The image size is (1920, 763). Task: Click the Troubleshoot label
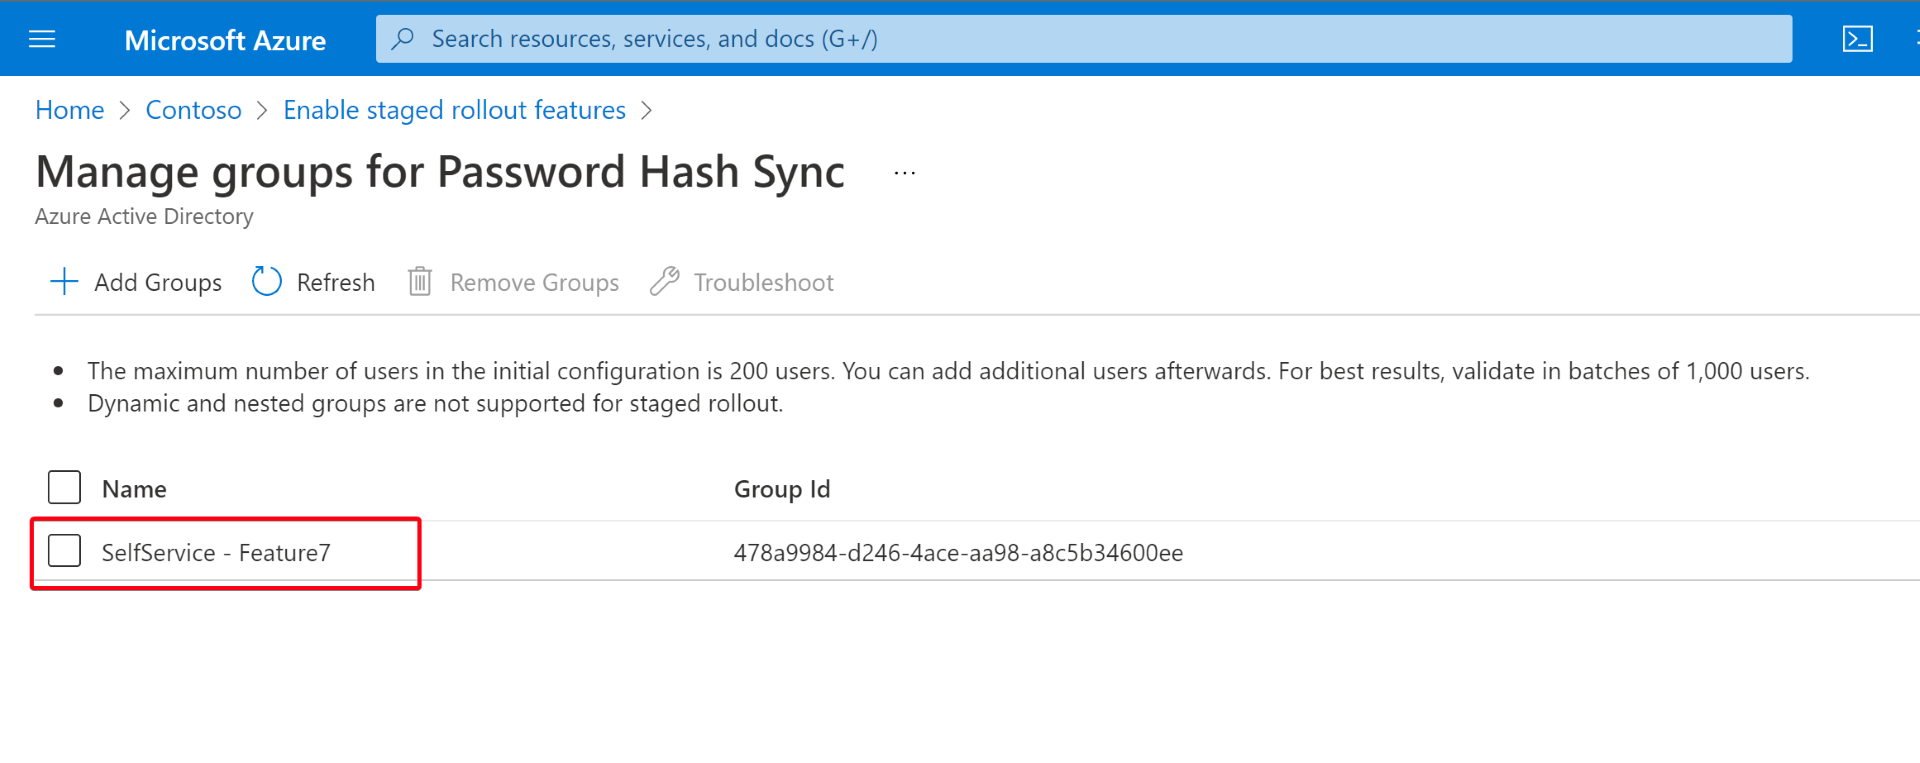764,283
